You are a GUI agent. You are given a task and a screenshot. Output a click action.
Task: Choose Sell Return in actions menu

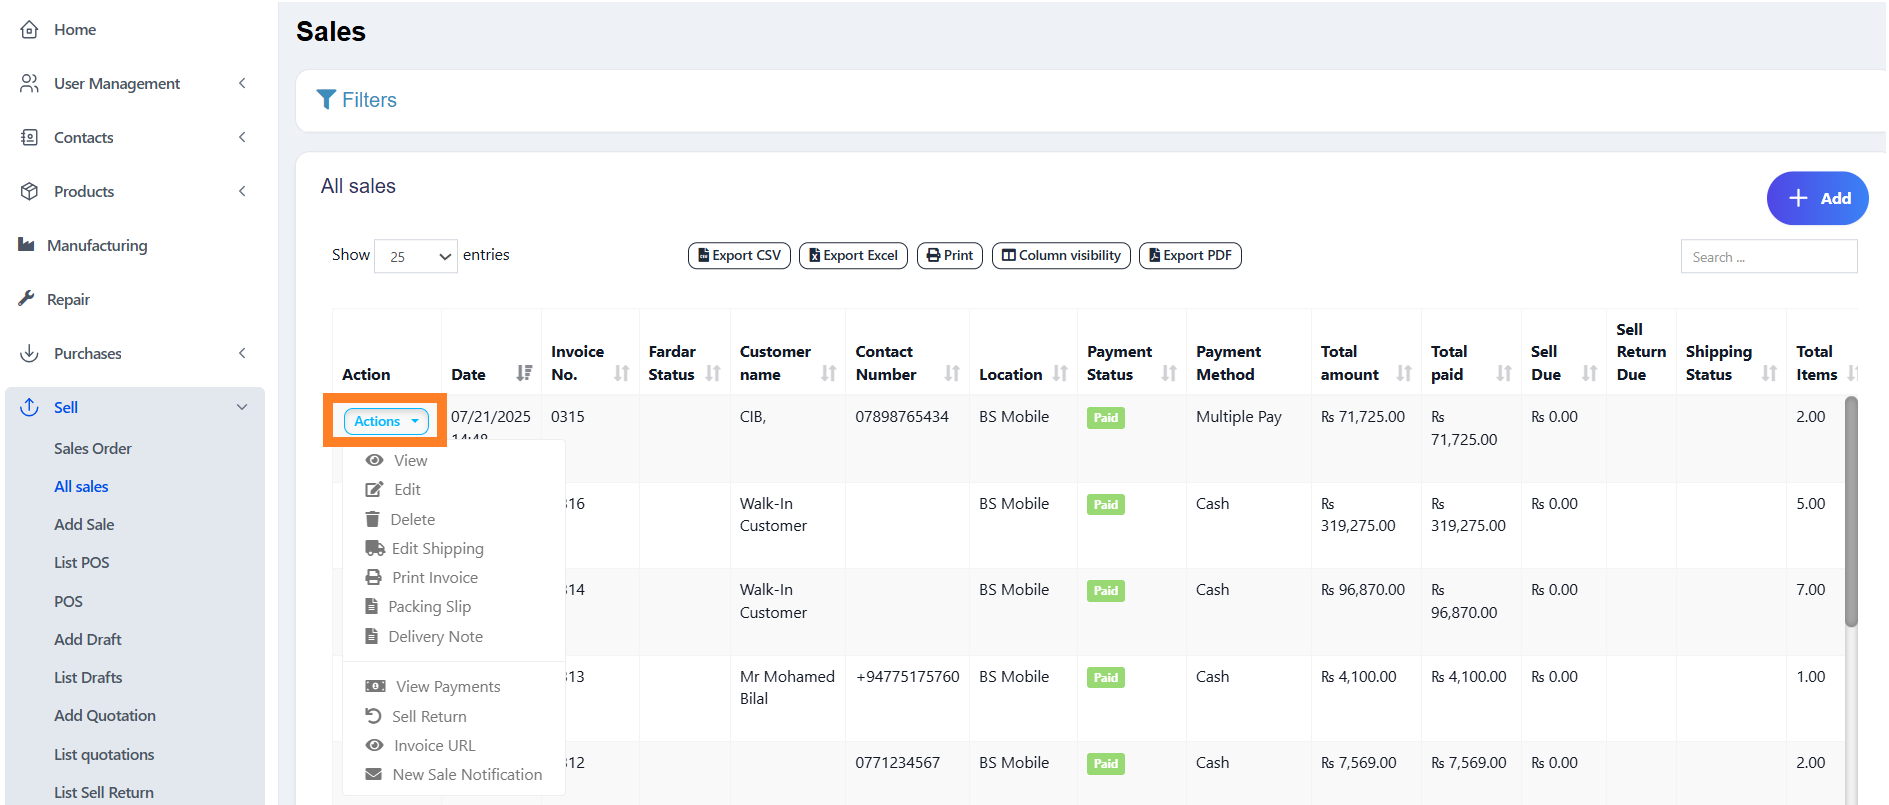coord(428,717)
